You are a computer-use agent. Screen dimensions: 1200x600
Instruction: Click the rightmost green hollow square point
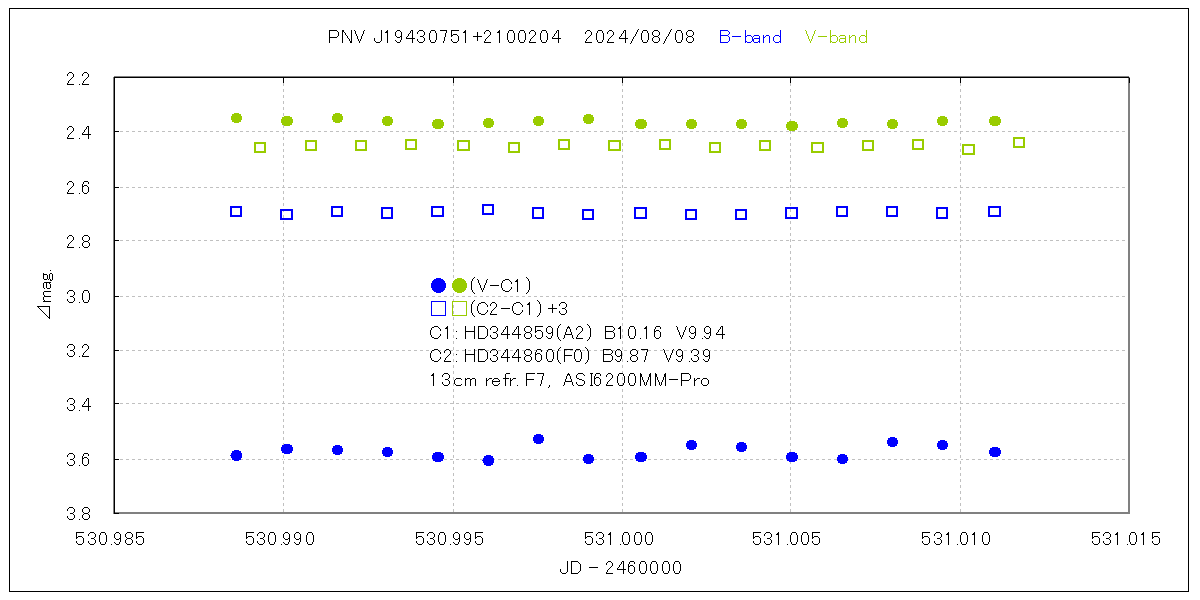1019,143
